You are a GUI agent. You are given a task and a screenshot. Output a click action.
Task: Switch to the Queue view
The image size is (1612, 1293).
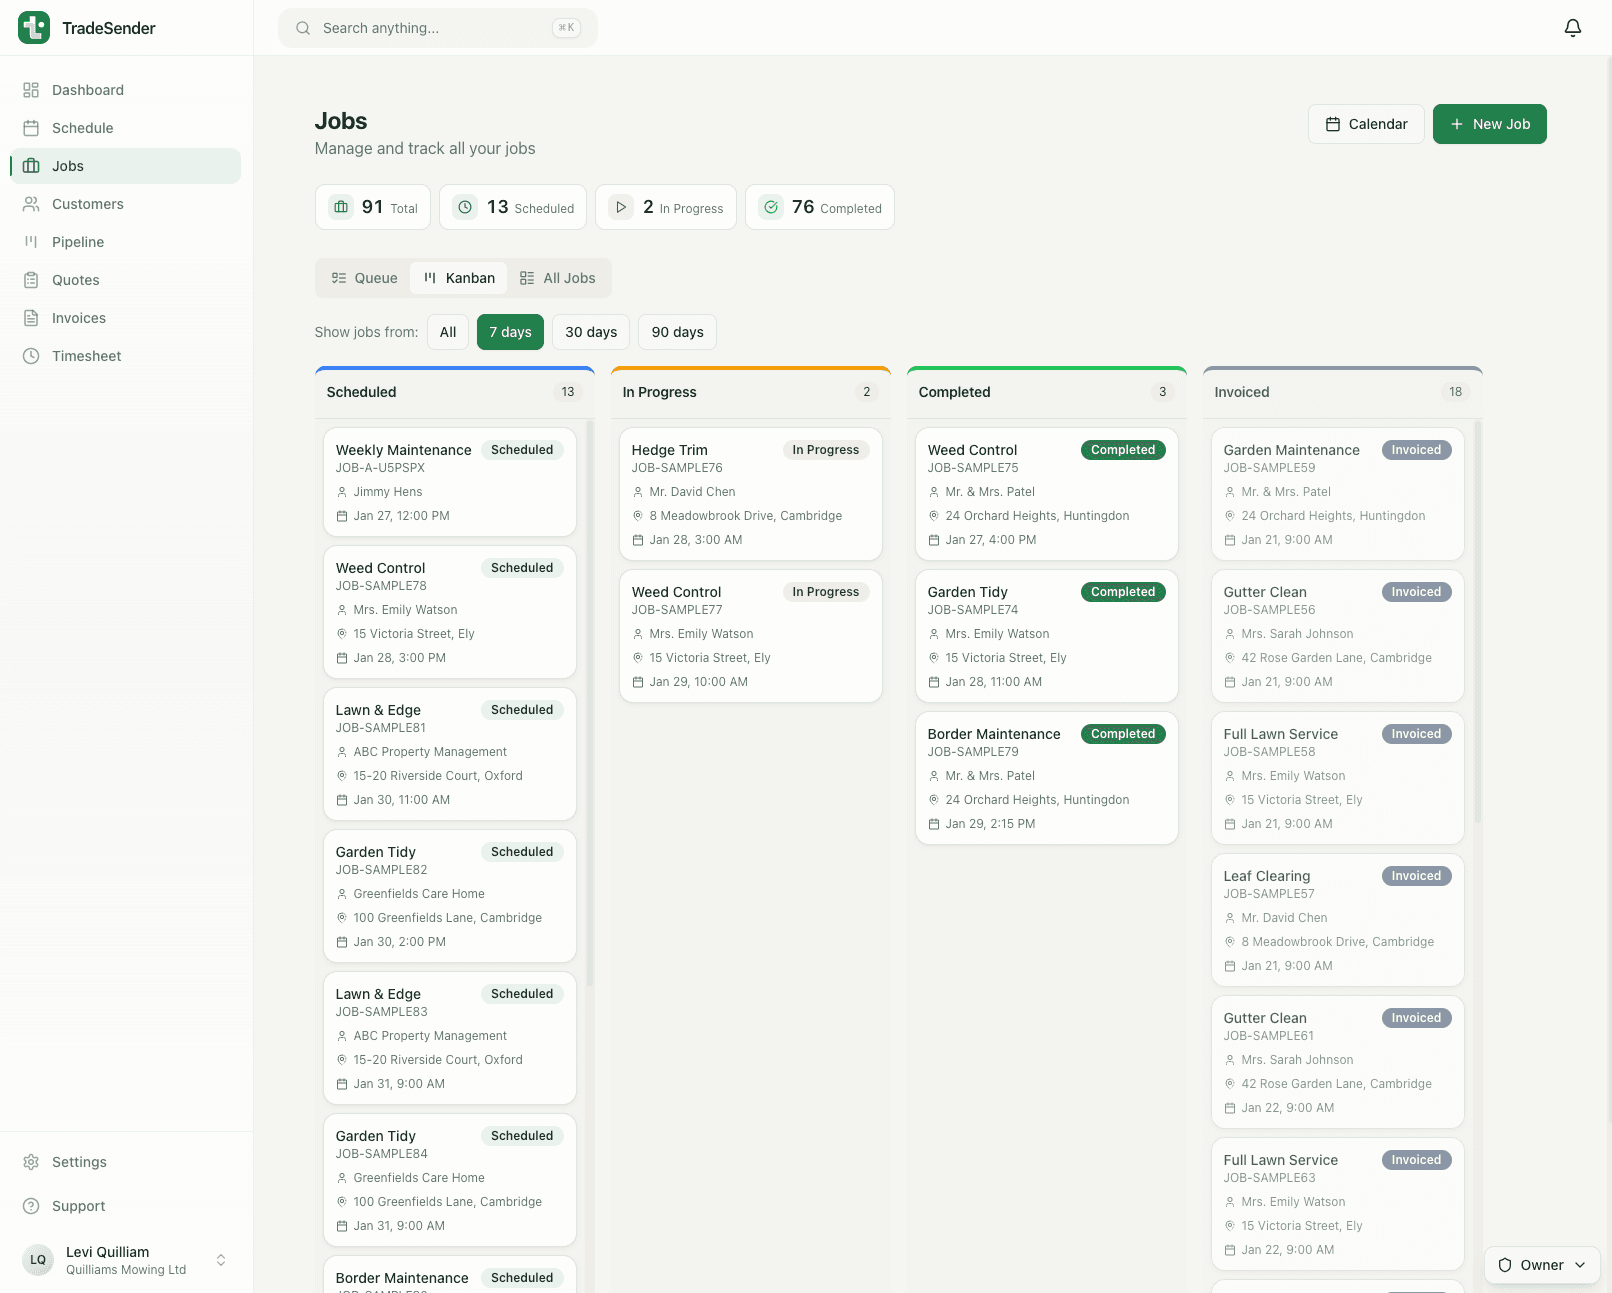[x=362, y=277]
